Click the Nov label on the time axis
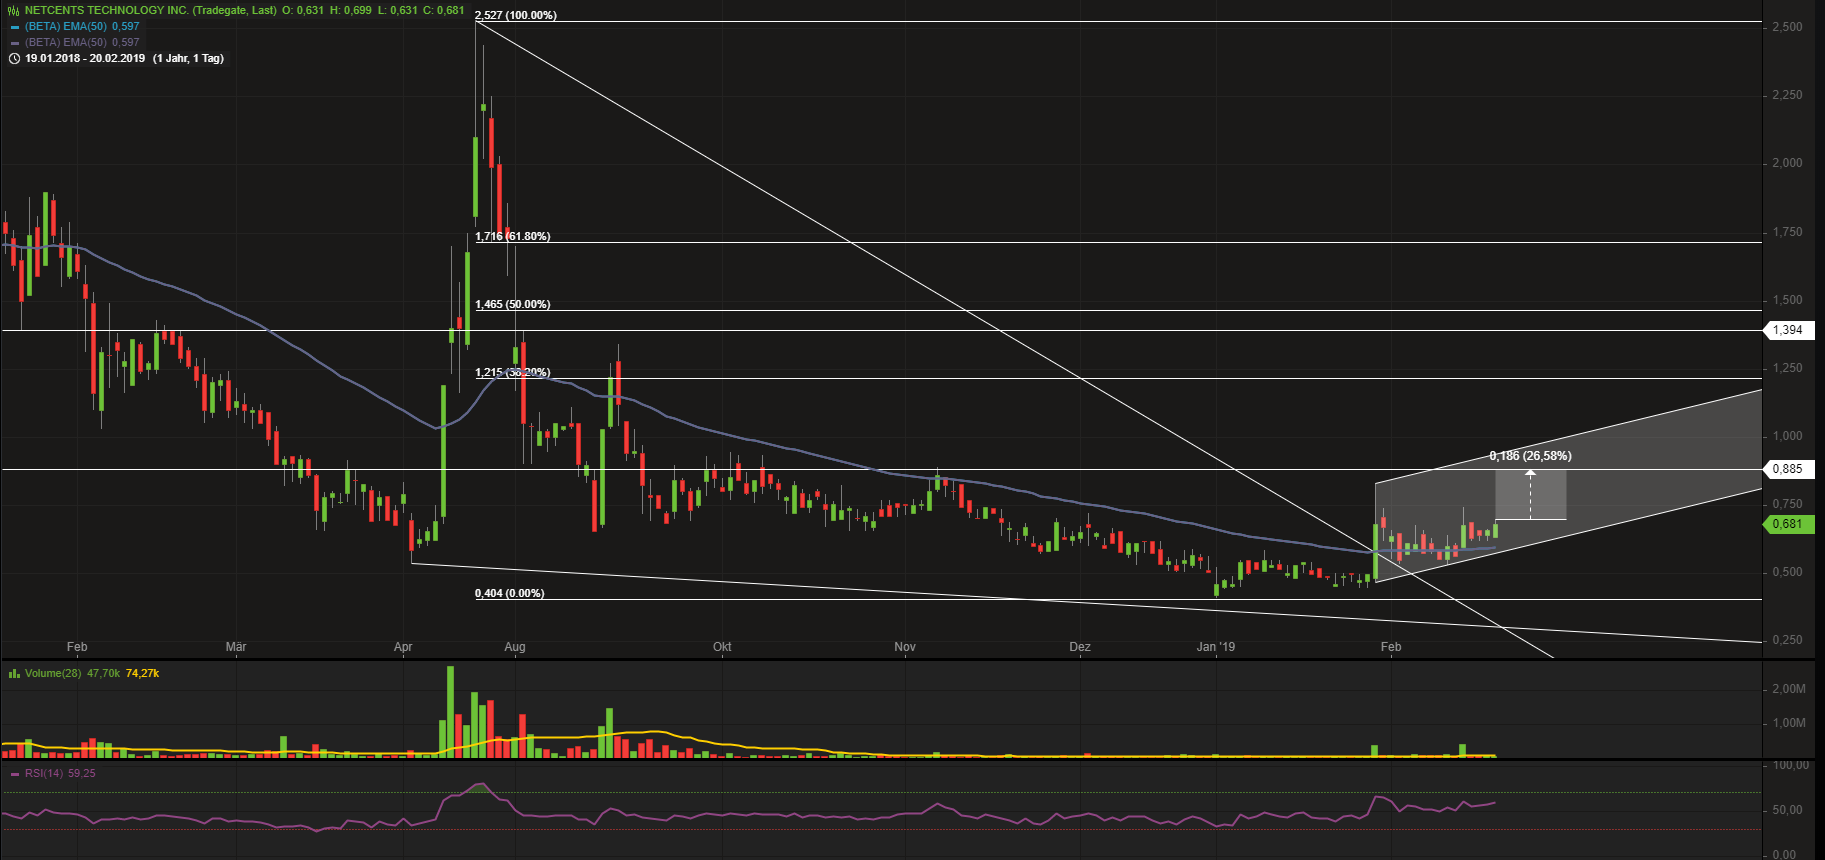This screenshot has height=860, width=1825. 905,647
